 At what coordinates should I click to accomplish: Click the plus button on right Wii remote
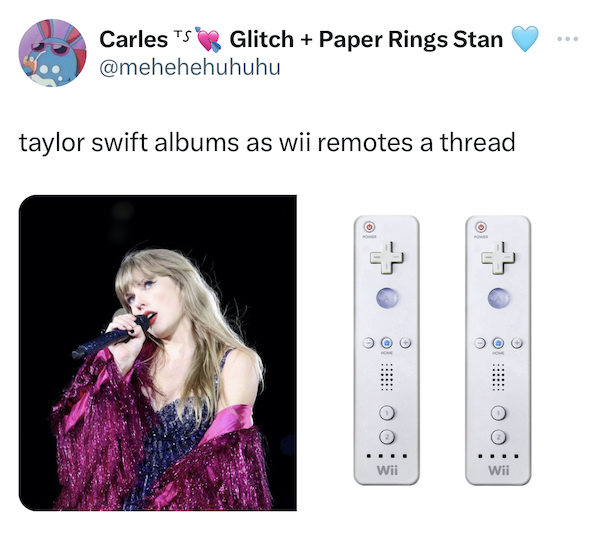tap(517, 343)
